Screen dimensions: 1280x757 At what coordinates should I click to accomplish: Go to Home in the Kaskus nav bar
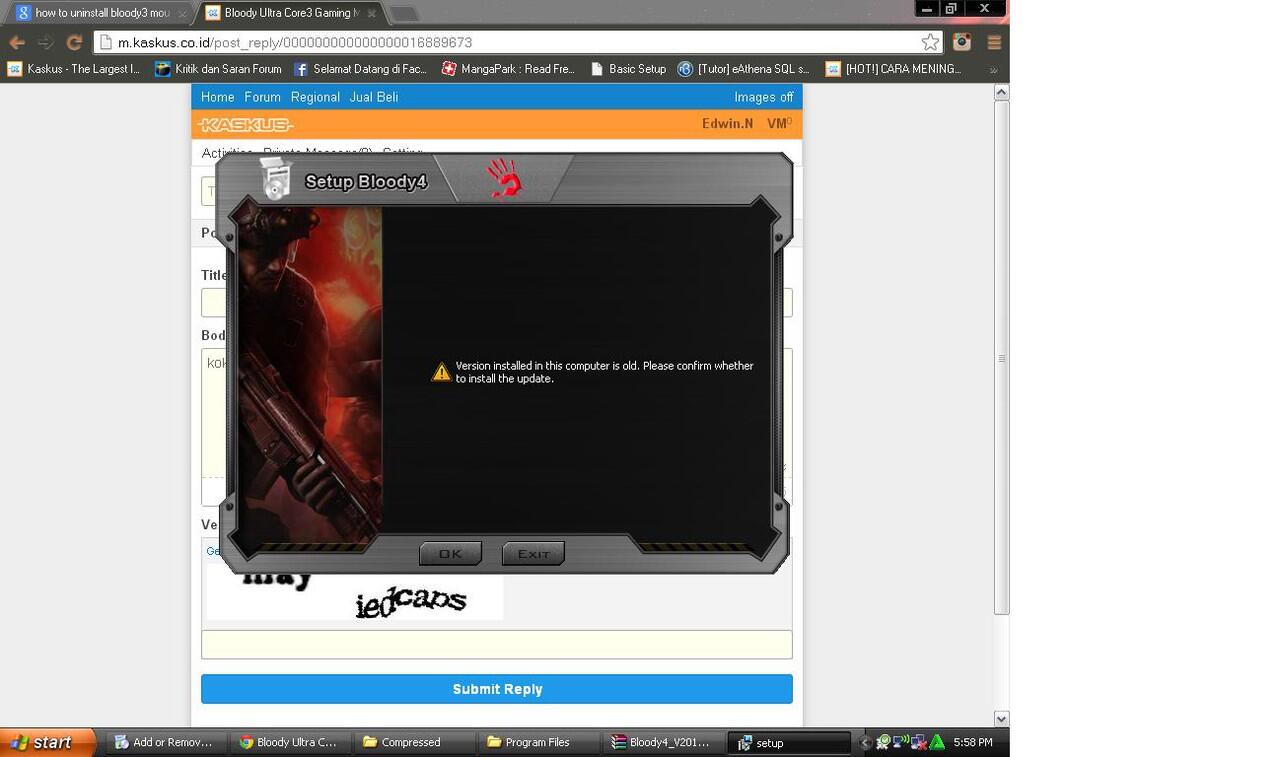[x=217, y=97]
